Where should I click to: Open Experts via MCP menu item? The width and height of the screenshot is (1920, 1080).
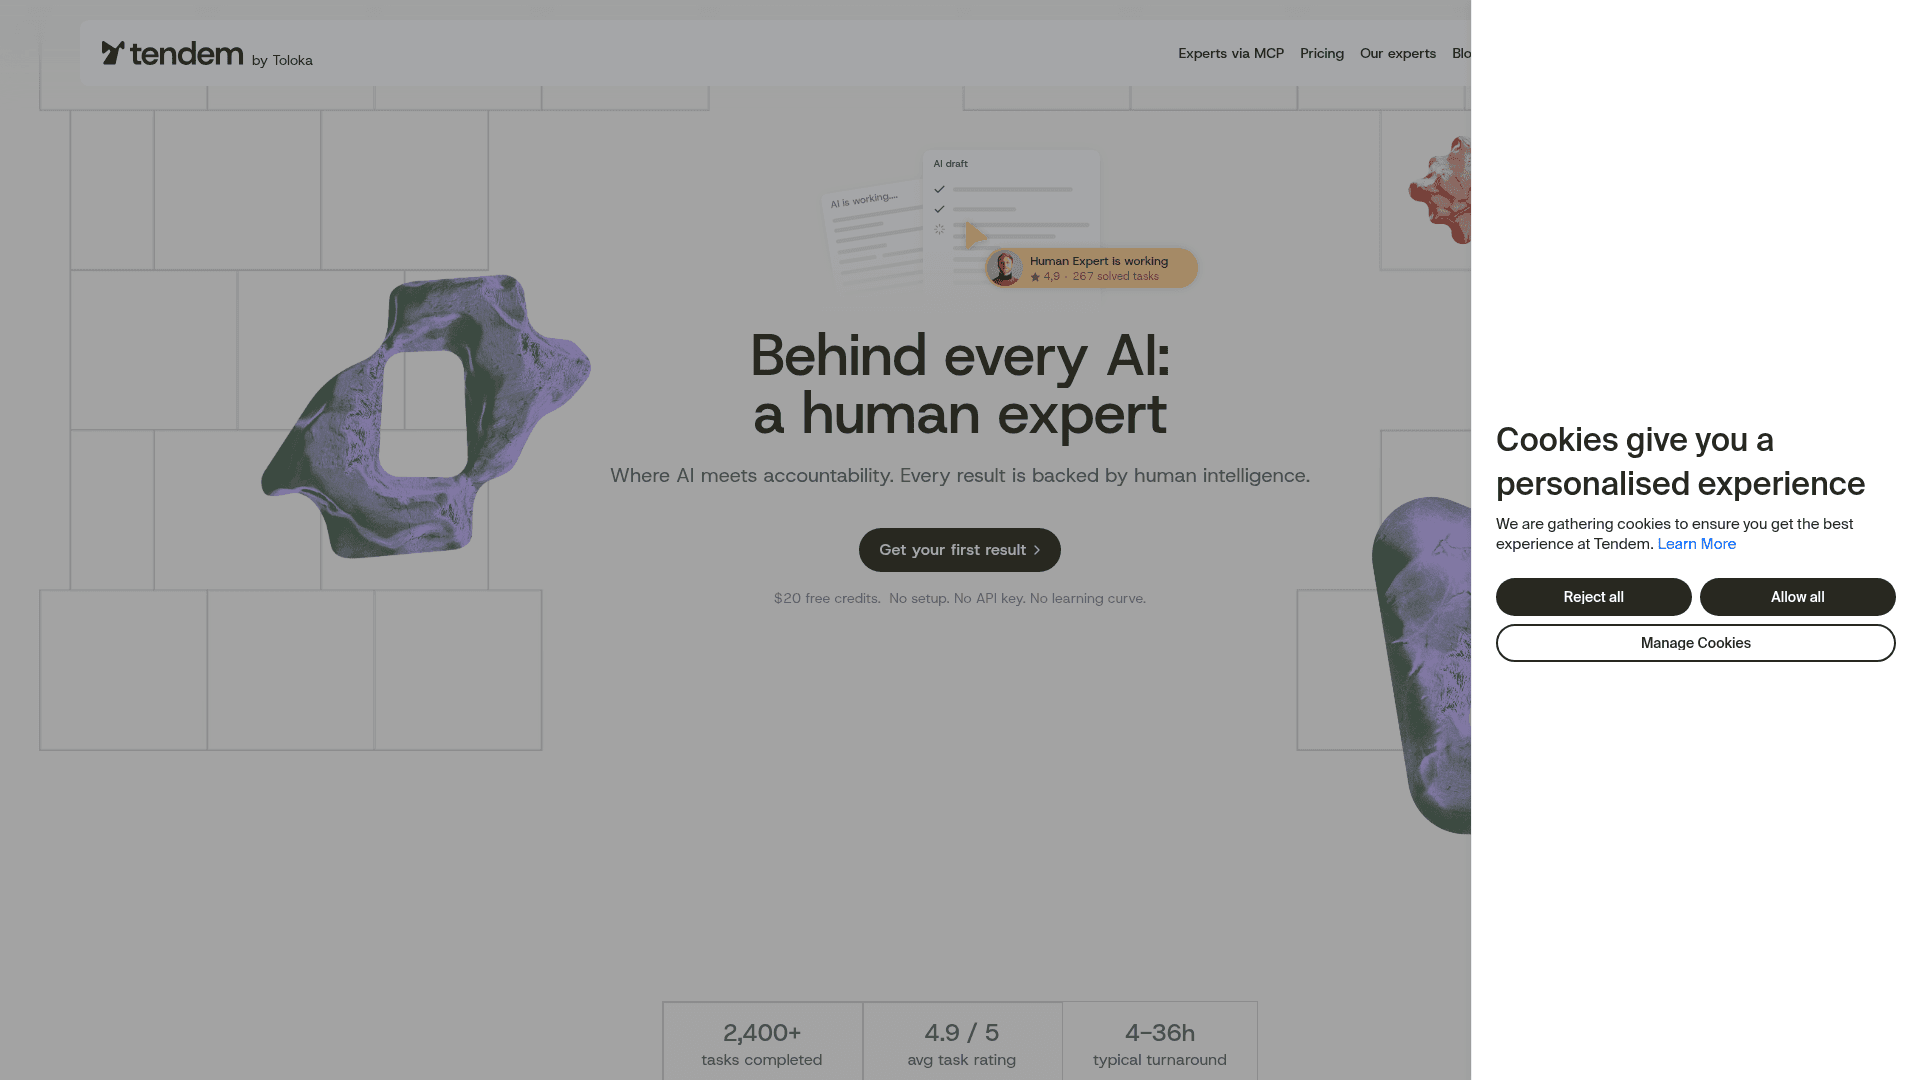[1231, 53]
